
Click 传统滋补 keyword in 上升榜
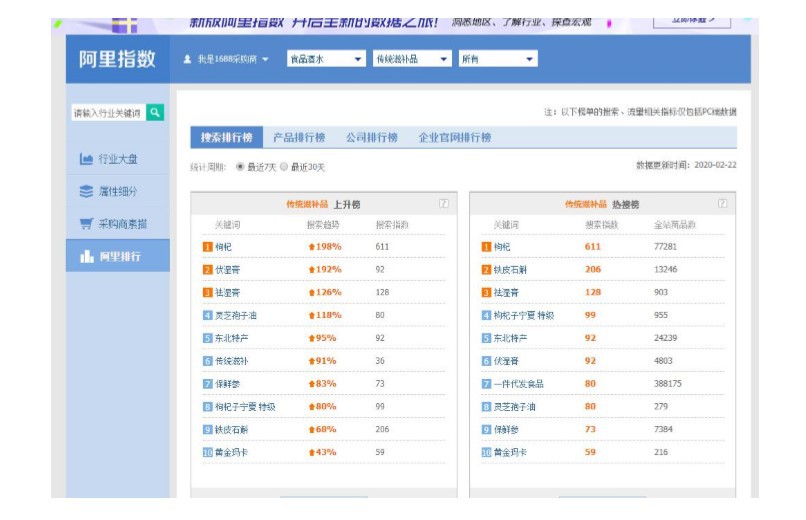tap(231, 361)
